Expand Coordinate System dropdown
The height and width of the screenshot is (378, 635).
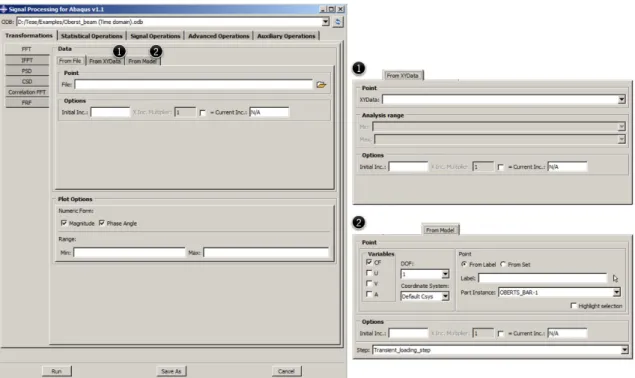tap(445, 297)
